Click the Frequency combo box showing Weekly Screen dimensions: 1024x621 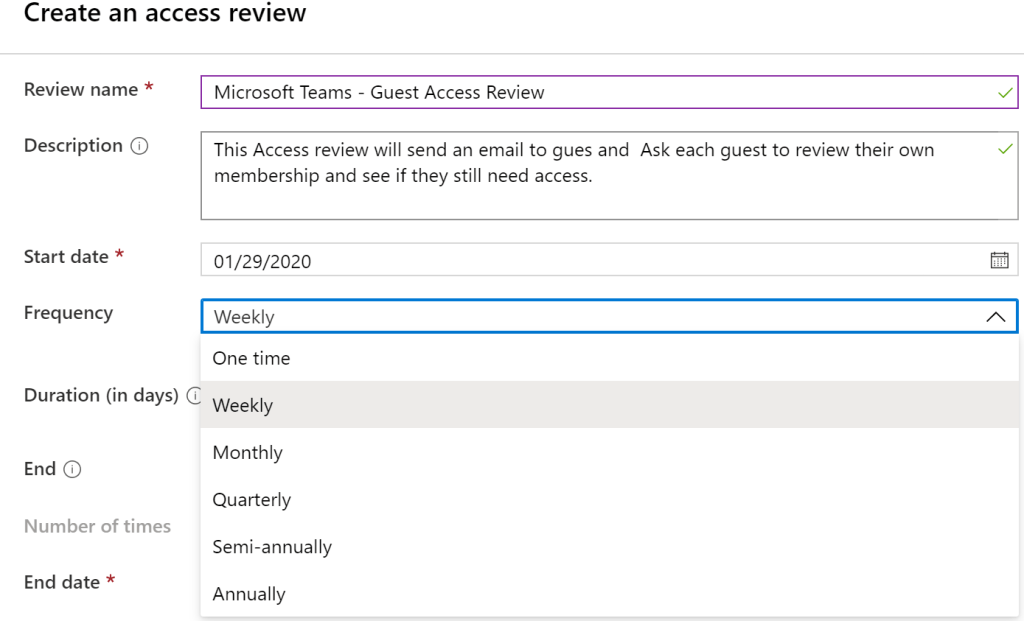pyautogui.click(x=590, y=317)
